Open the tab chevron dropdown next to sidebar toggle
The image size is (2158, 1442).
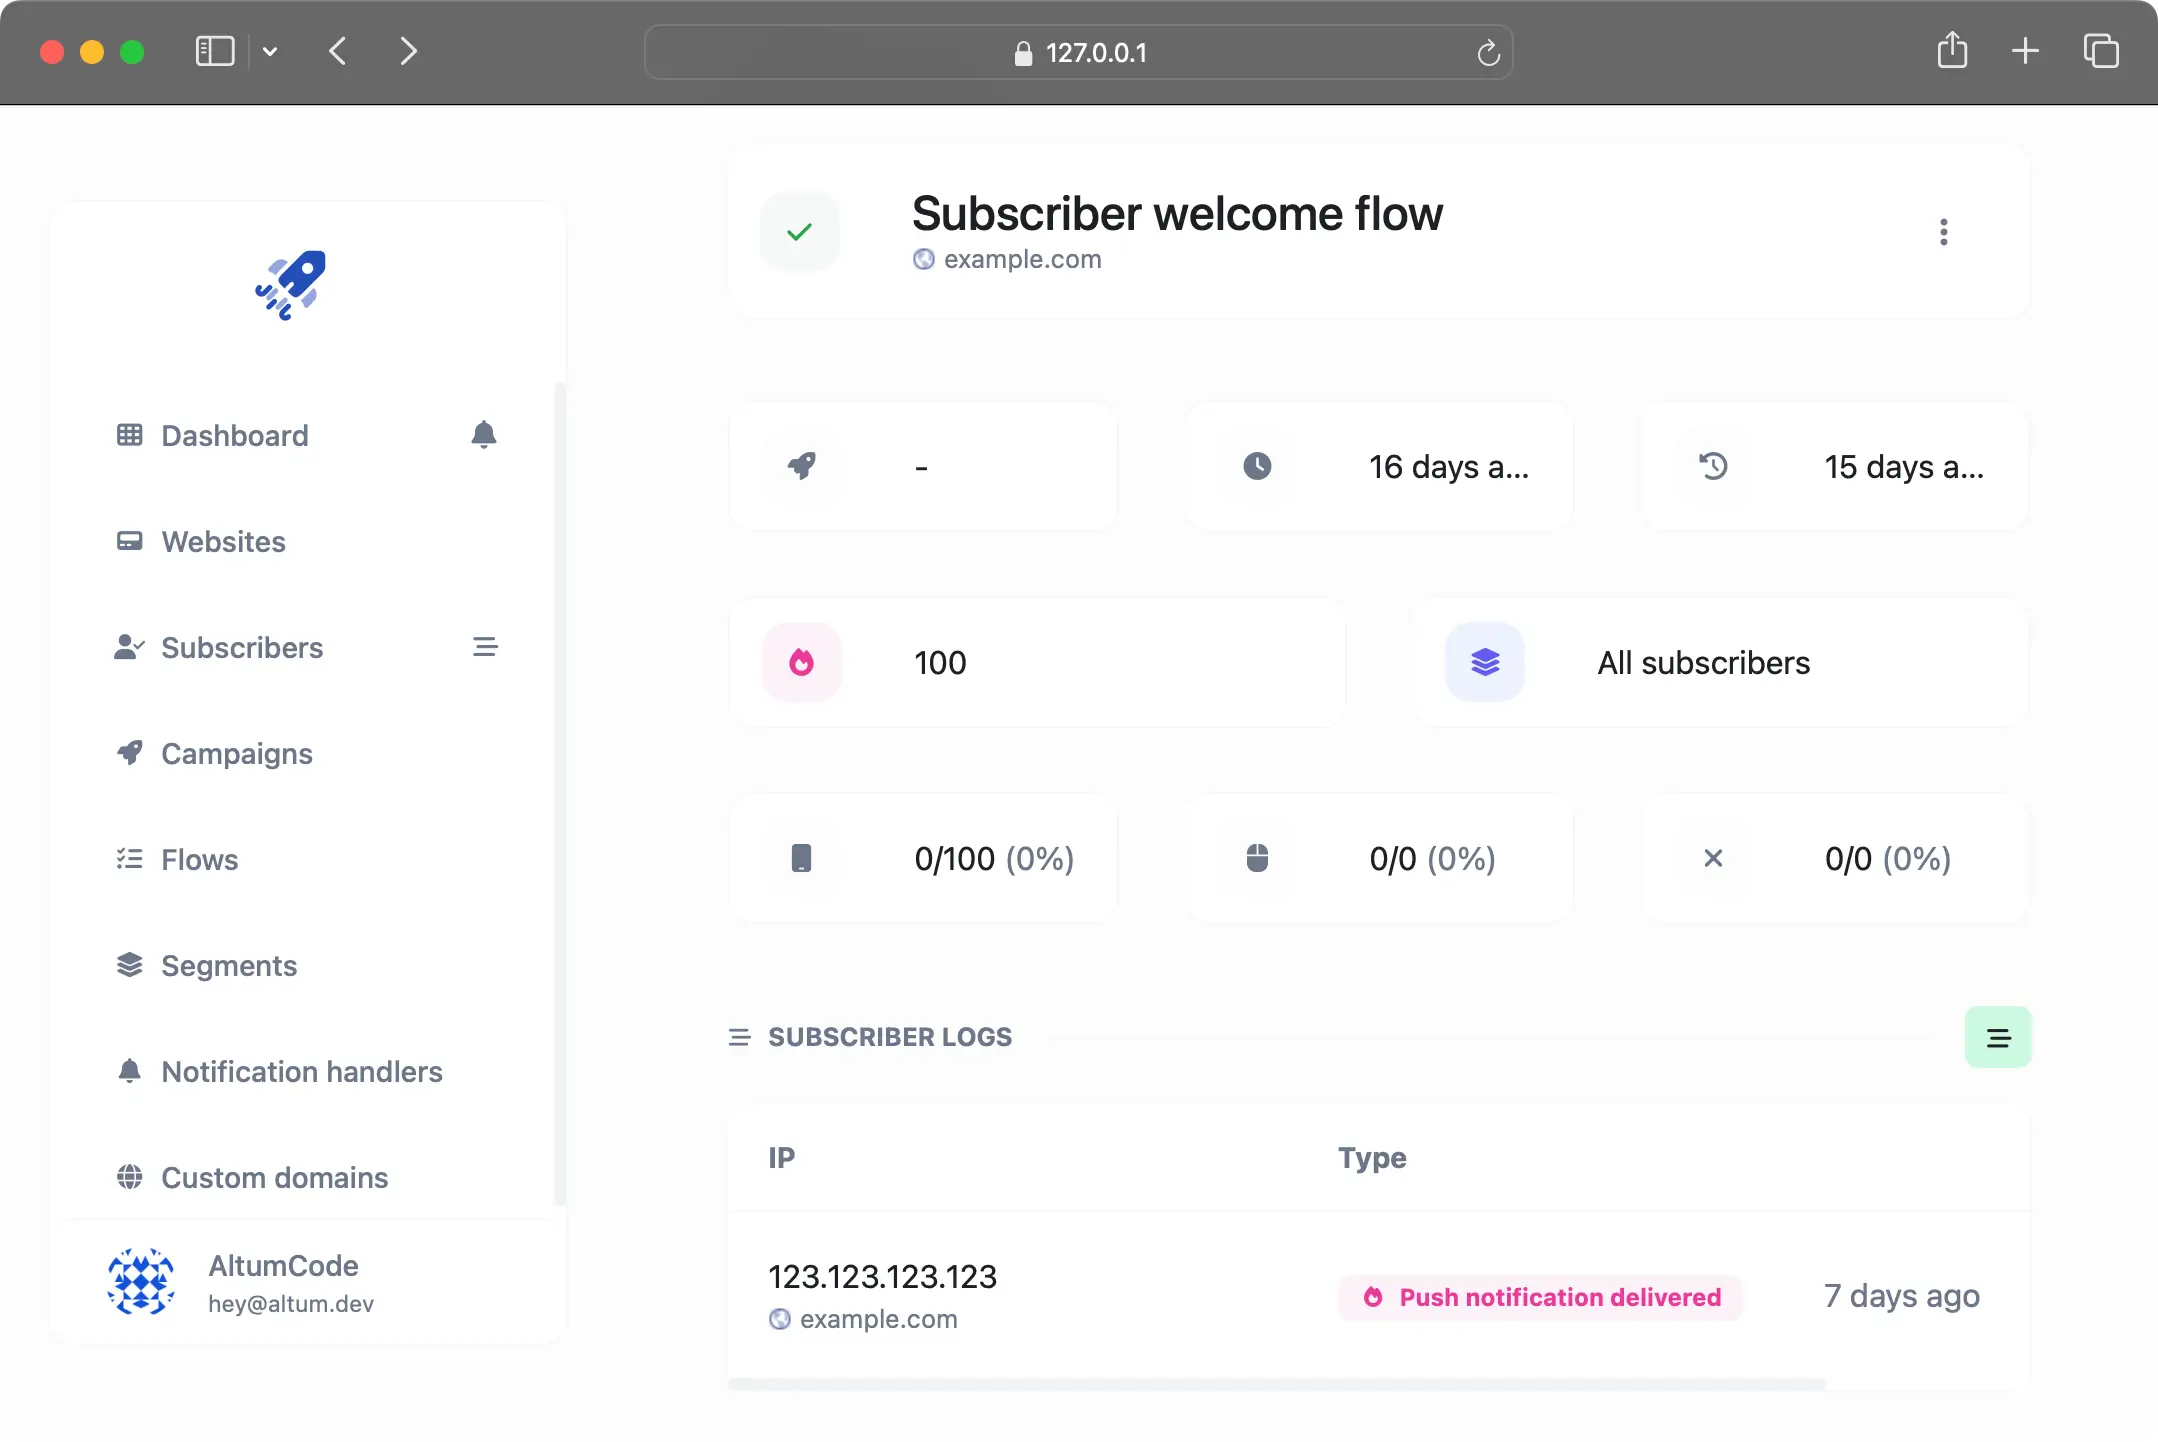click(269, 51)
